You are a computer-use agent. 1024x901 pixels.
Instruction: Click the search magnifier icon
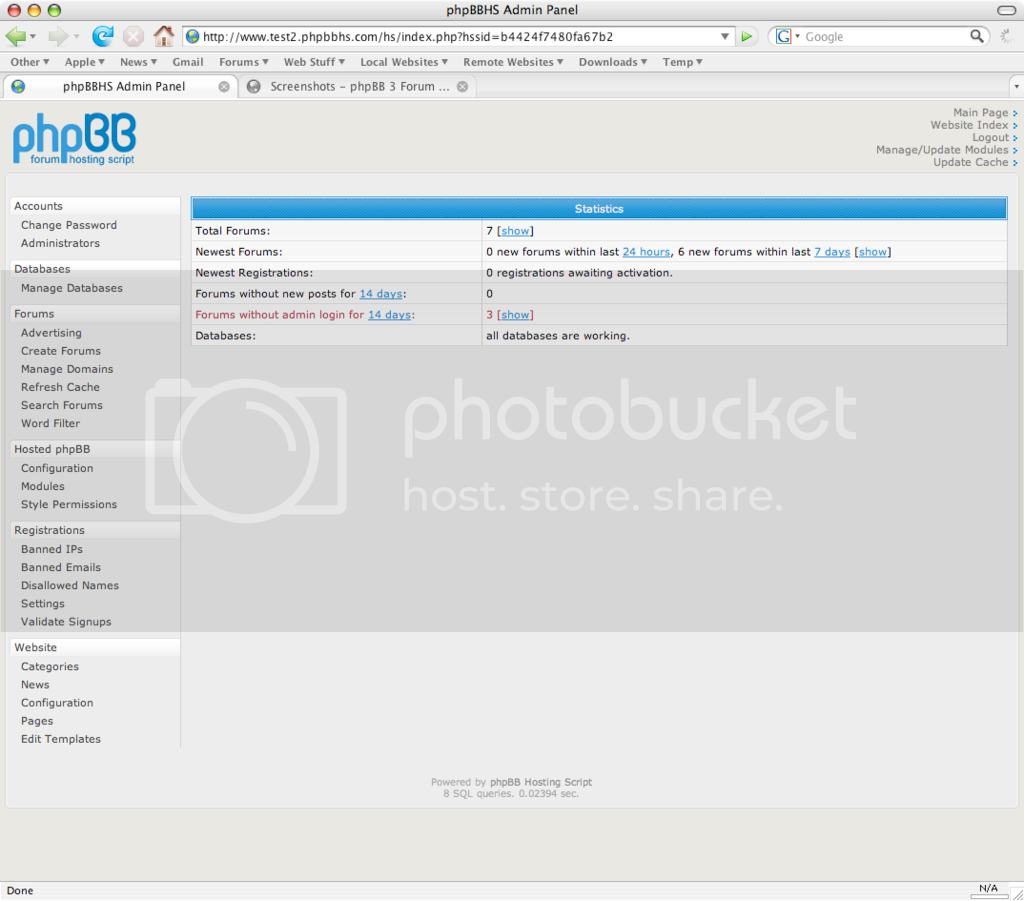pyautogui.click(x=977, y=36)
